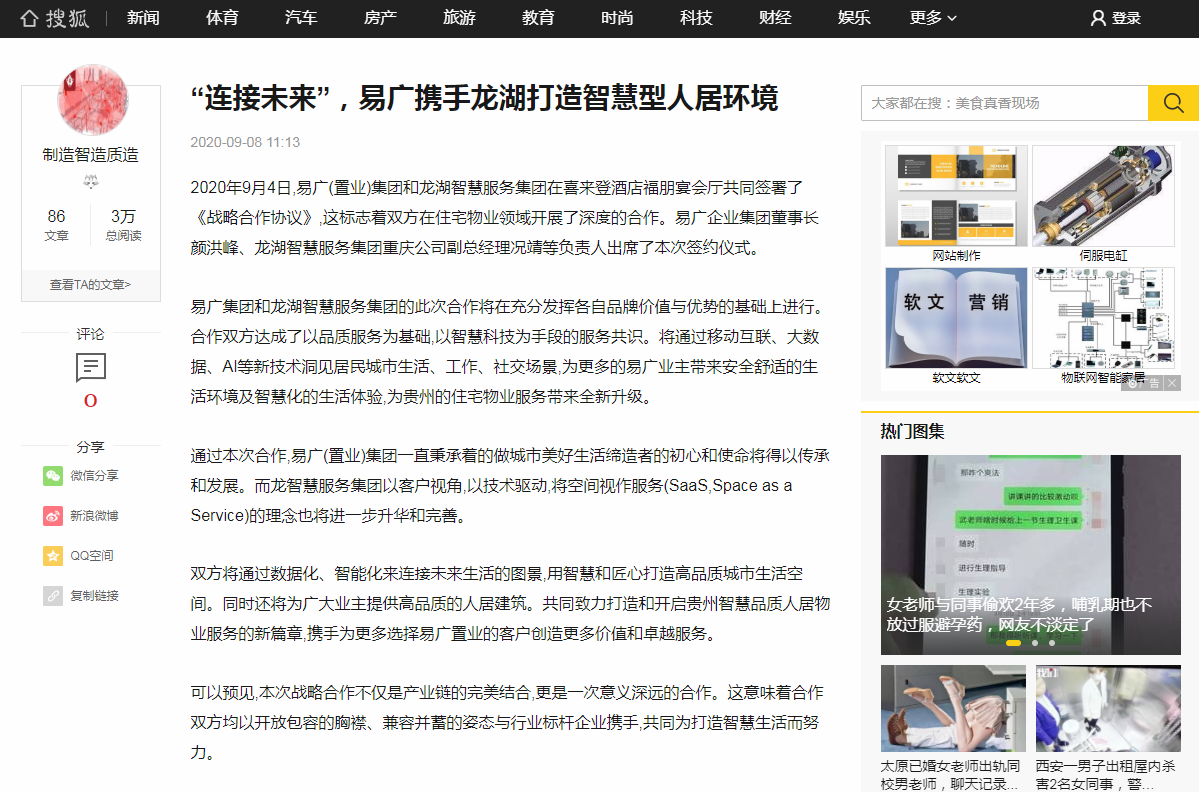
Task: Click the author's 86 文章 count
Action: point(57,226)
